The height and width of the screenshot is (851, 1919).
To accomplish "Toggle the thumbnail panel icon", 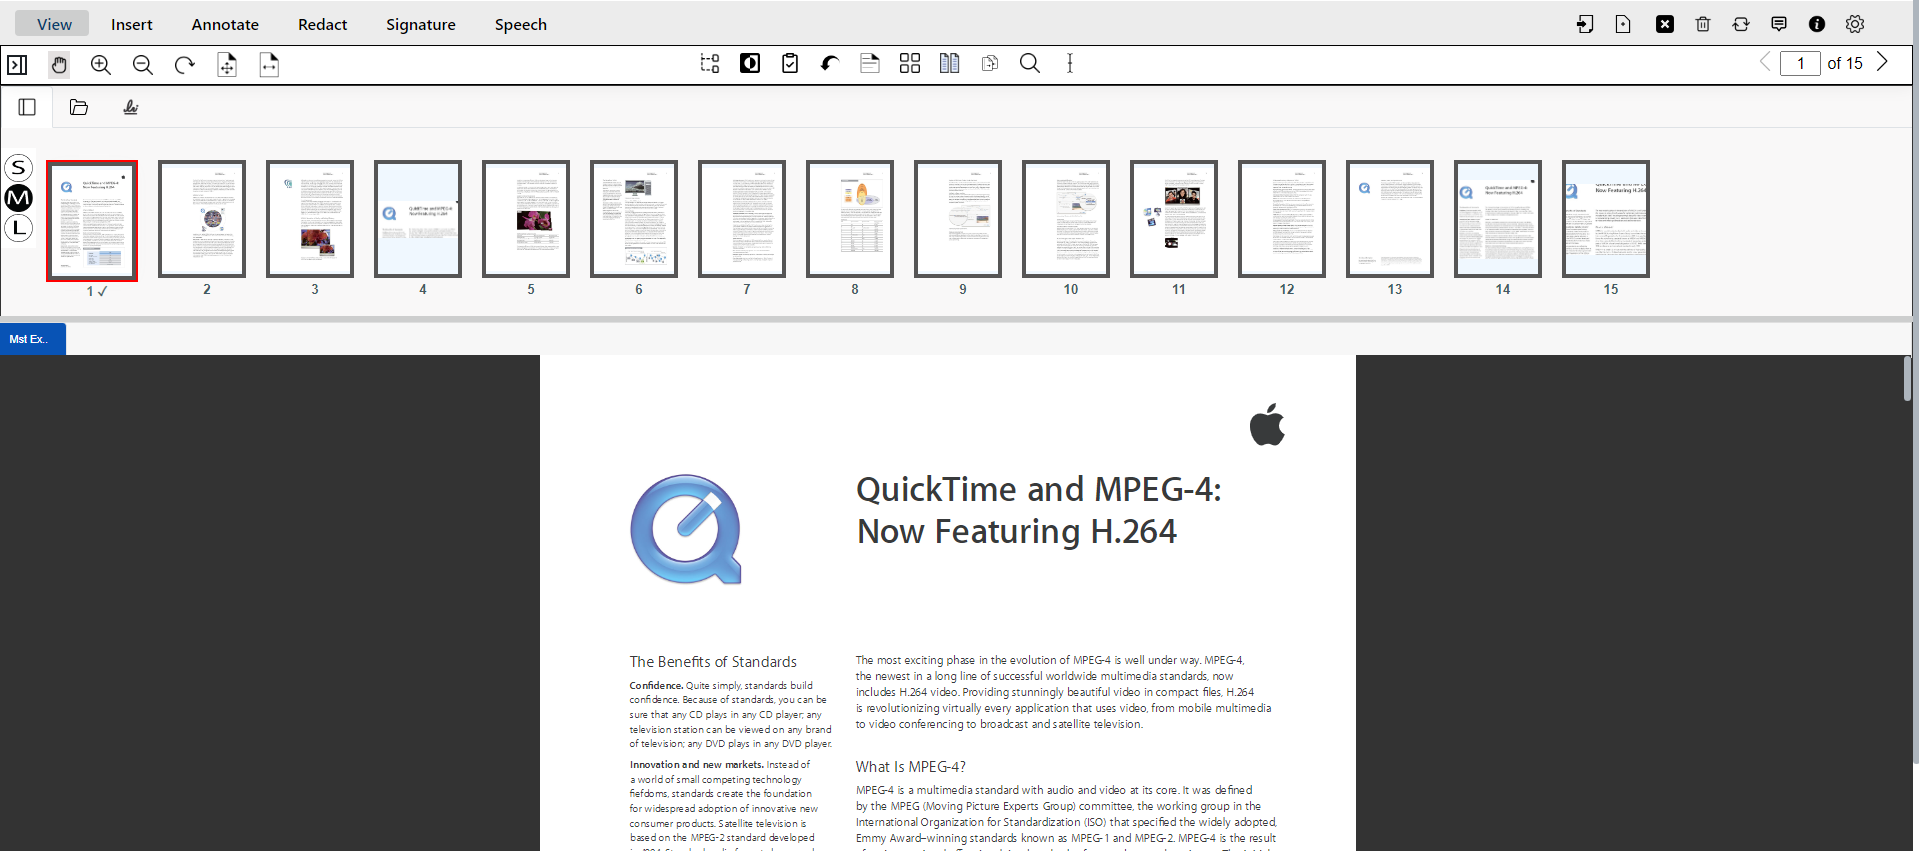I will tap(27, 107).
